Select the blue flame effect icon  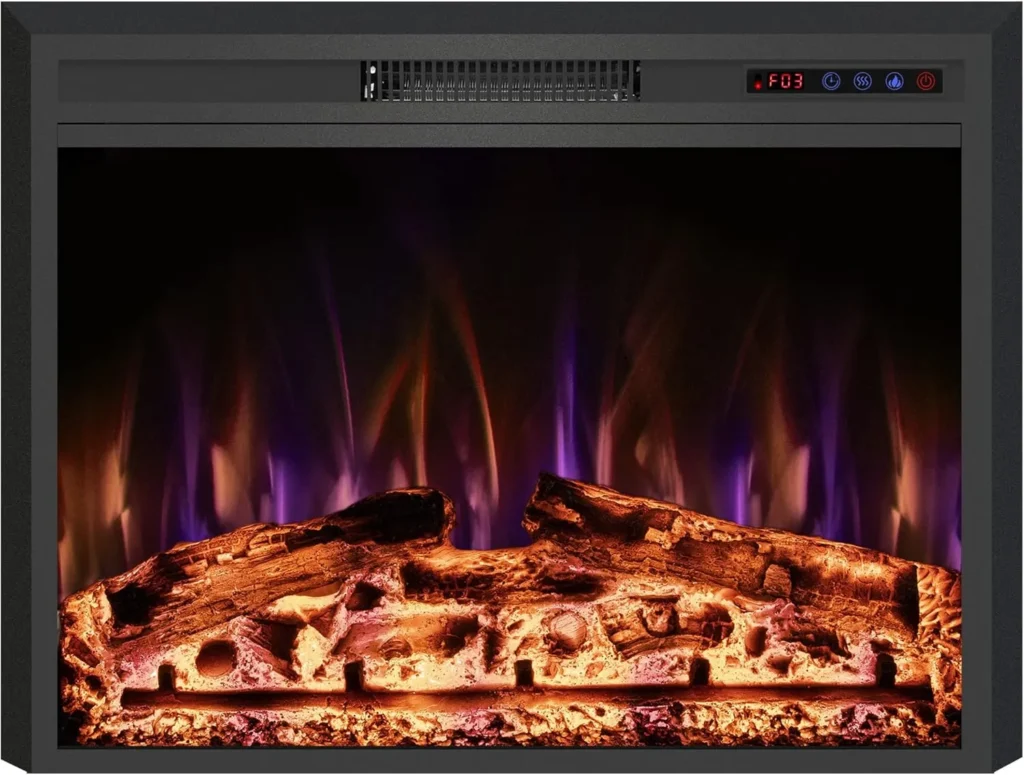point(894,81)
